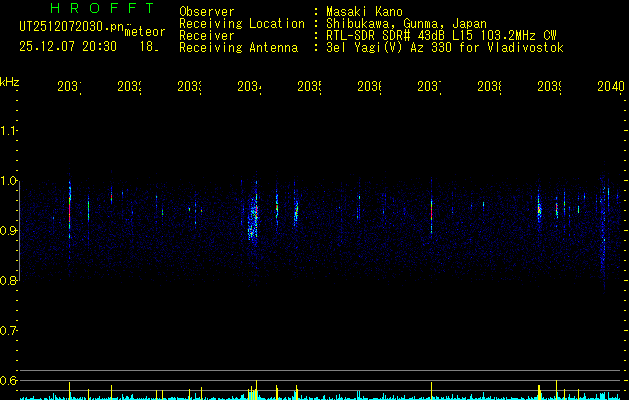This screenshot has height=400, width=629.
Task: Click the word 'meteor' under the file name
Action: click(145, 32)
